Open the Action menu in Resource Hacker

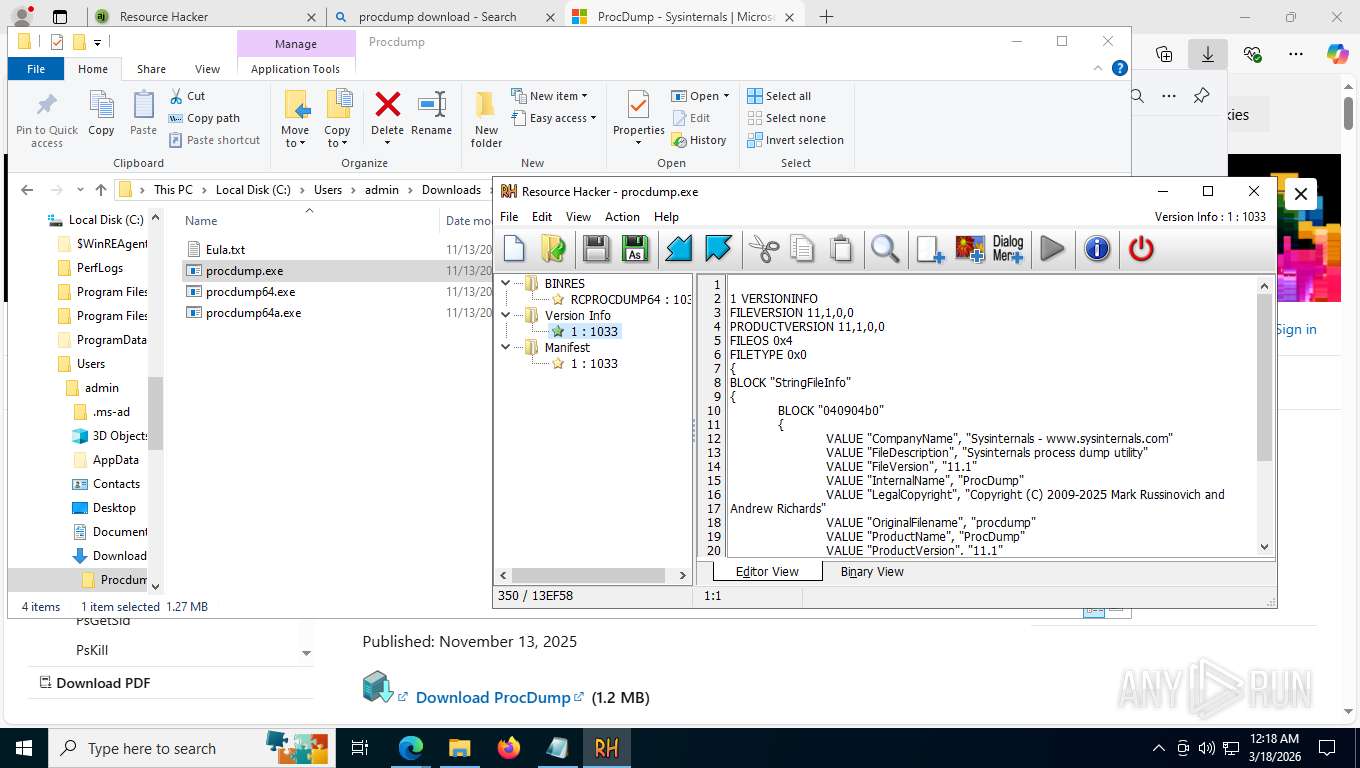tap(622, 217)
